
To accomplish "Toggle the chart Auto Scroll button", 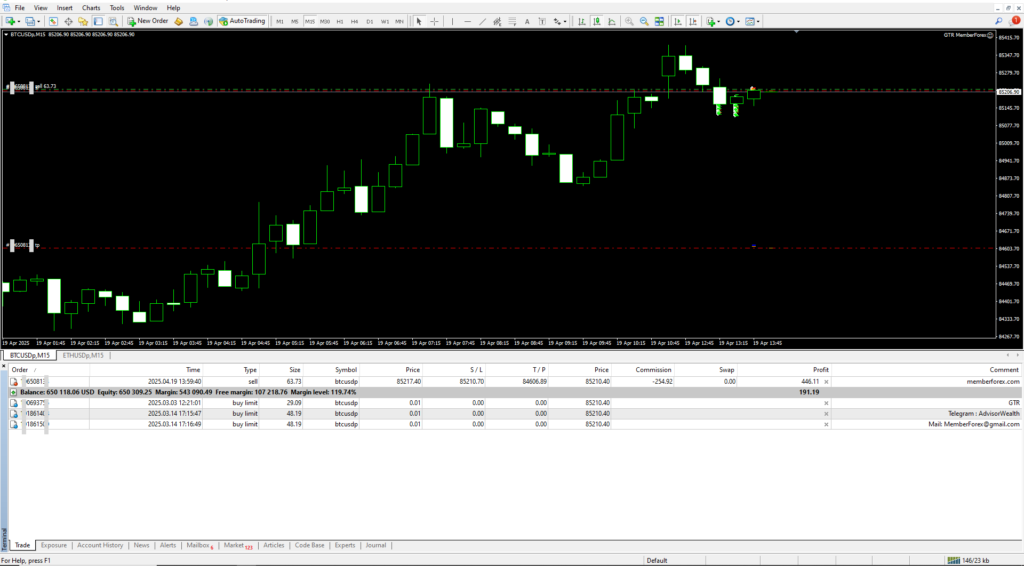I will 678,21.
